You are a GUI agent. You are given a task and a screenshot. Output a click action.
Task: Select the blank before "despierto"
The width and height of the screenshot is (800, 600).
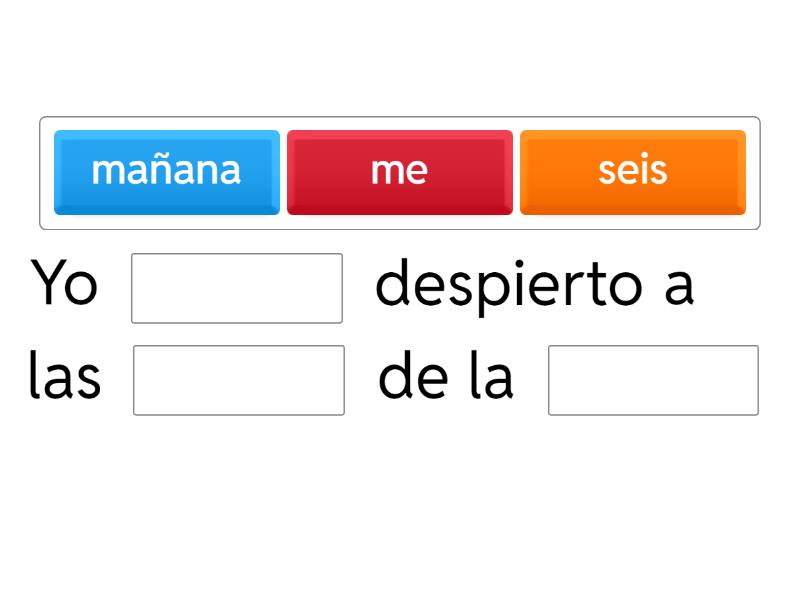[237, 288]
